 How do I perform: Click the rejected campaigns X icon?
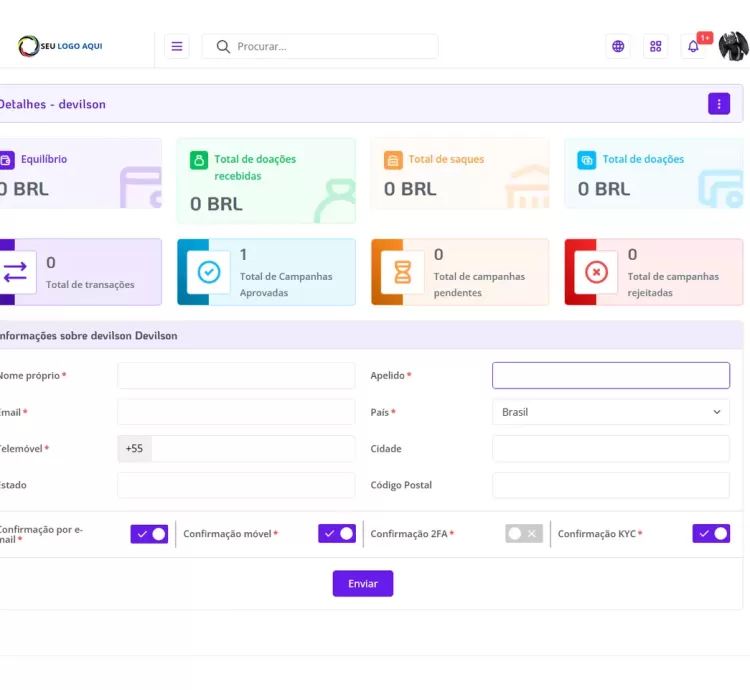597,272
